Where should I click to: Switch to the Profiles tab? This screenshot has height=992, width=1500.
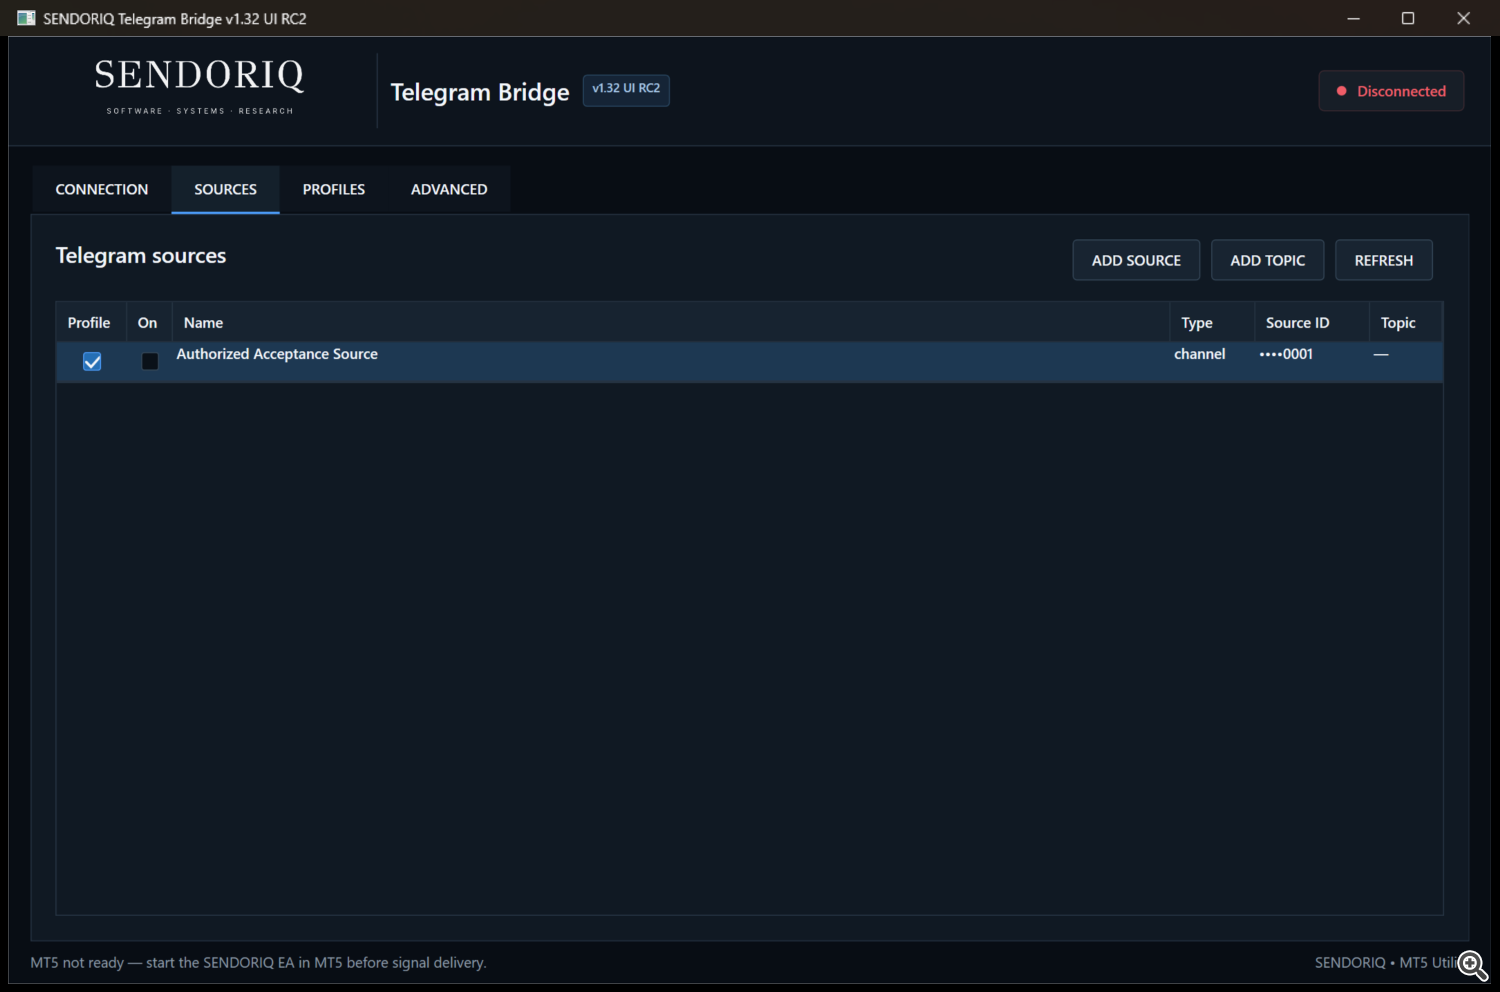coord(334,189)
